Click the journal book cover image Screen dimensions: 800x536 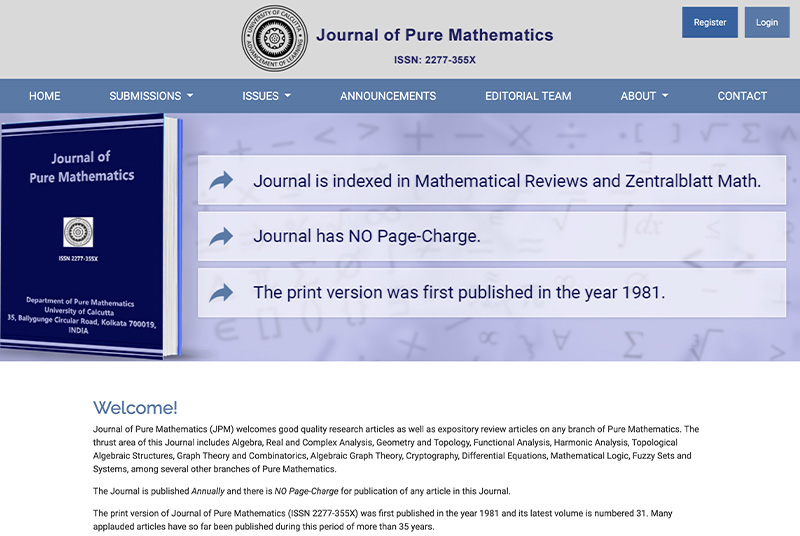point(91,237)
